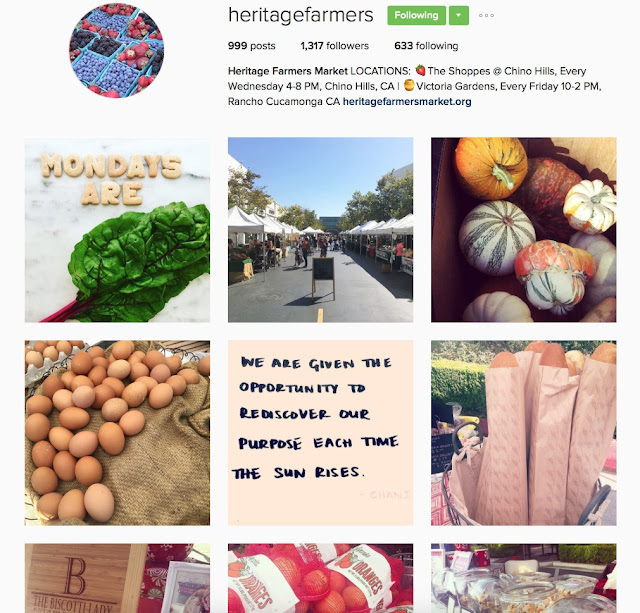Image resolution: width=640 pixels, height=613 pixels.
Task: Toggle the green Following button
Action: coord(416,16)
